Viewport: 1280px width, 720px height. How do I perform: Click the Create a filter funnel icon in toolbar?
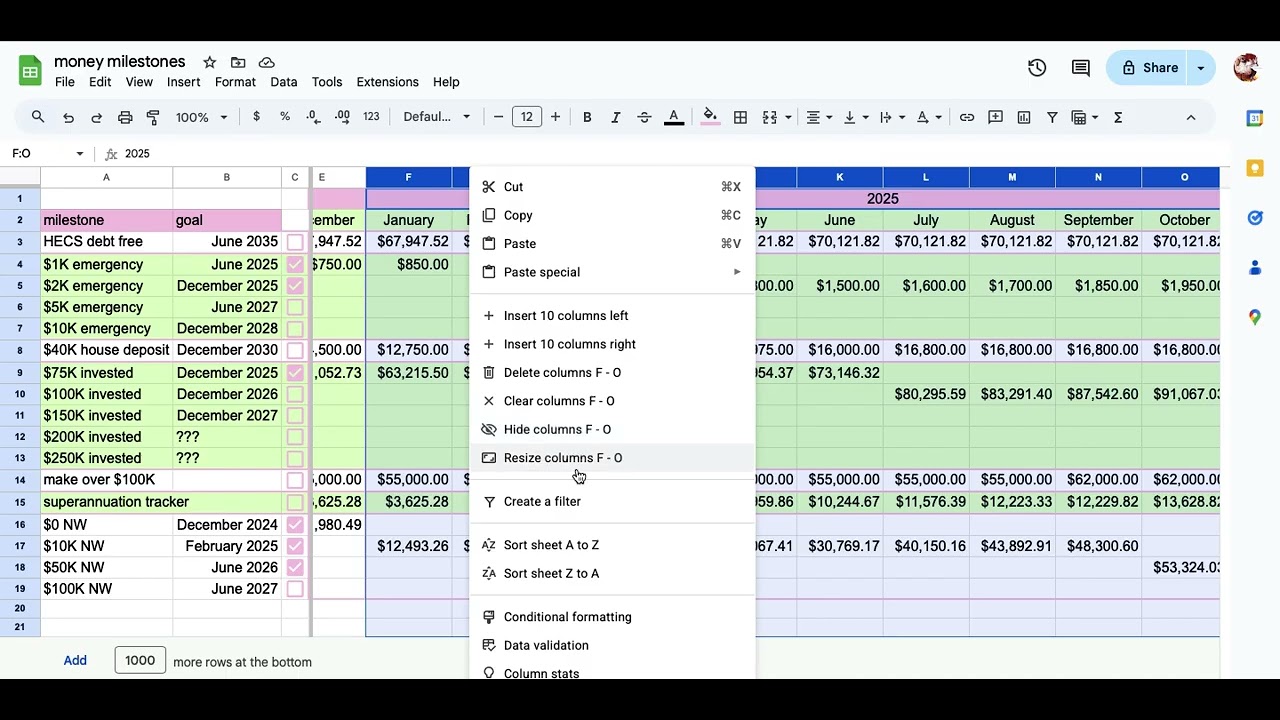point(1052,117)
